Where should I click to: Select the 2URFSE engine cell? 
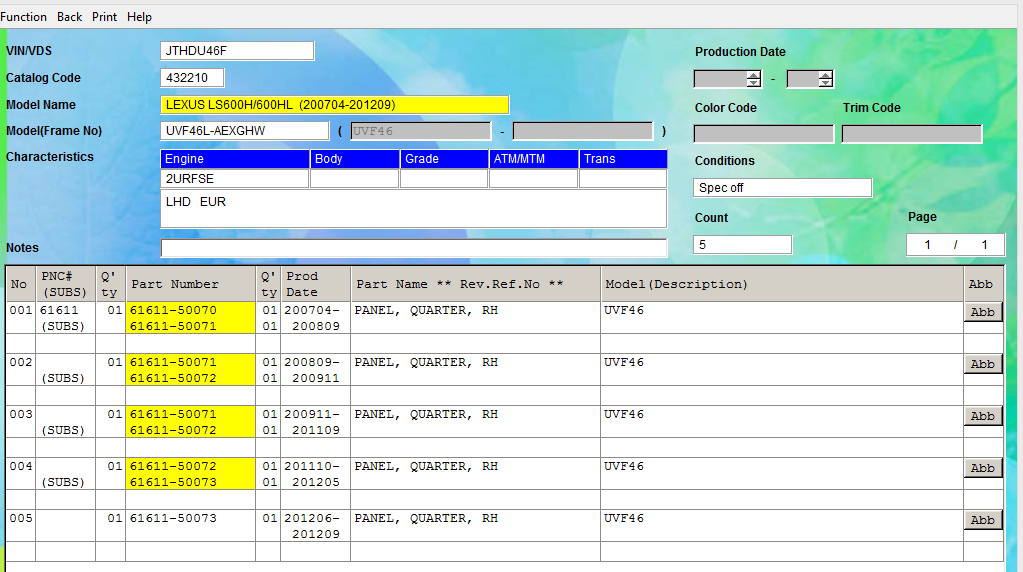pos(235,179)
